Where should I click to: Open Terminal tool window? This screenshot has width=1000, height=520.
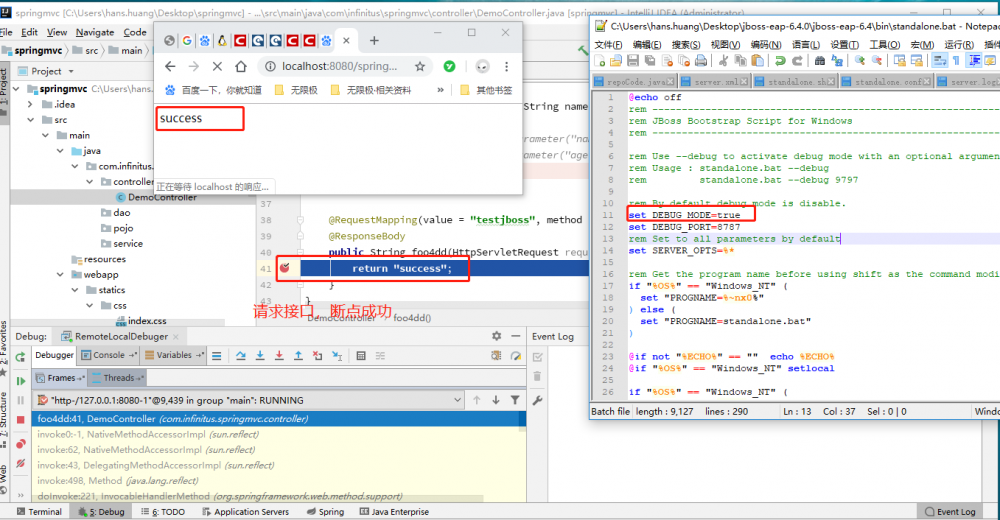[40, 512]
